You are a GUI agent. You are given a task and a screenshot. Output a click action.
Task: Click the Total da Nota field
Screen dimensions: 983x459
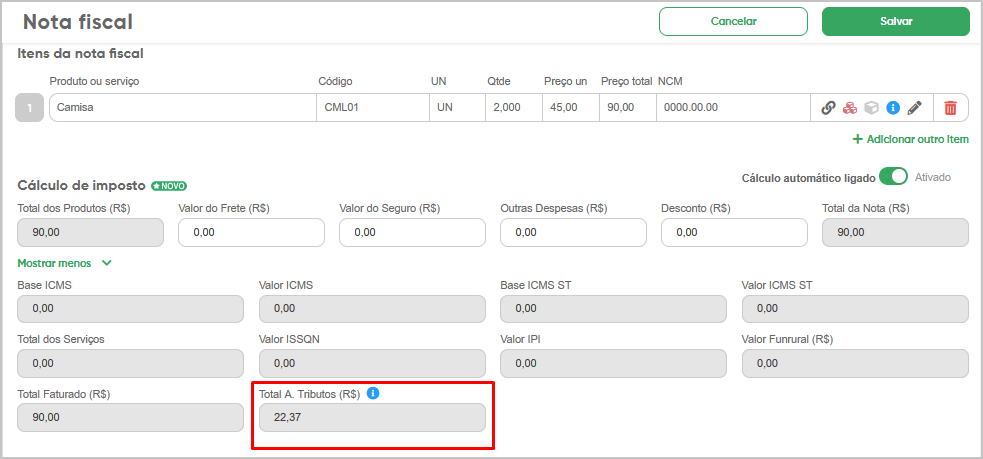[x=895, y=233]
